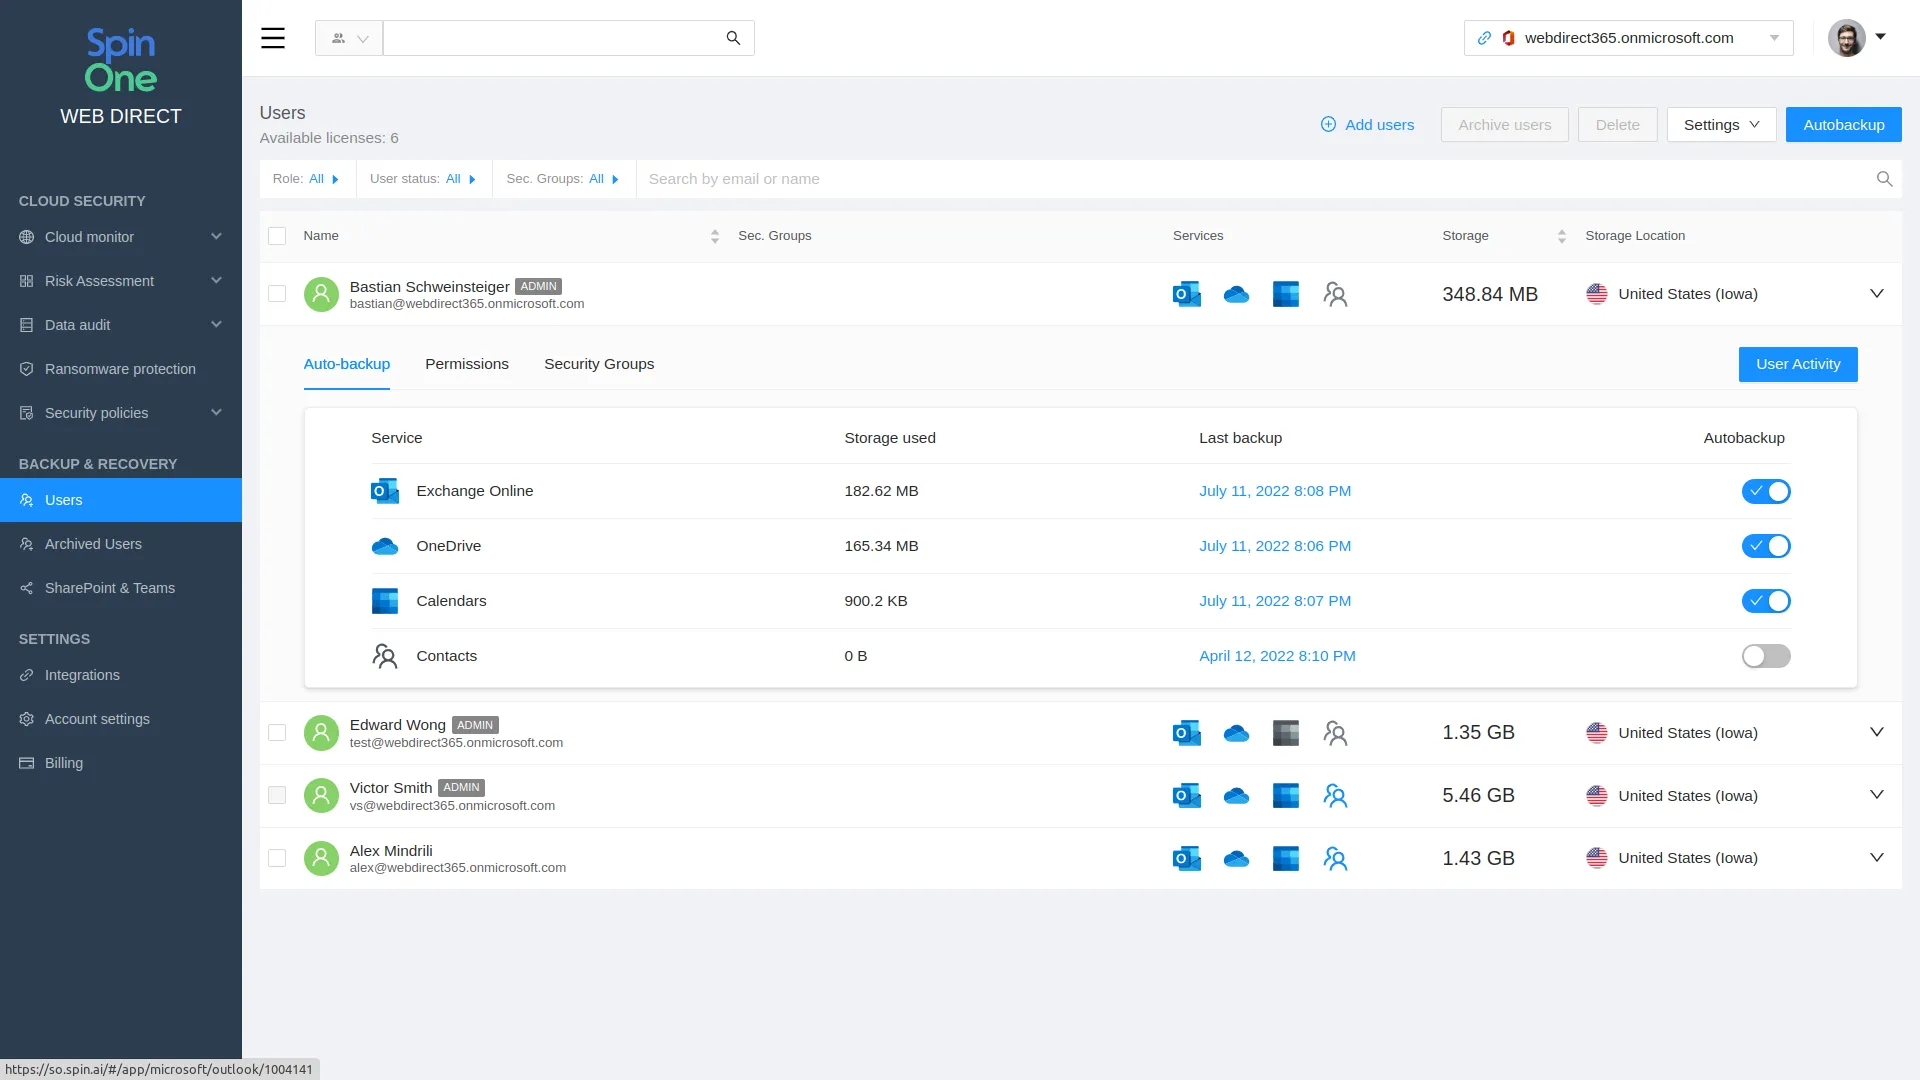Open webdirect365.onmicrosoft.com domain dropdown

[1628, 38]
